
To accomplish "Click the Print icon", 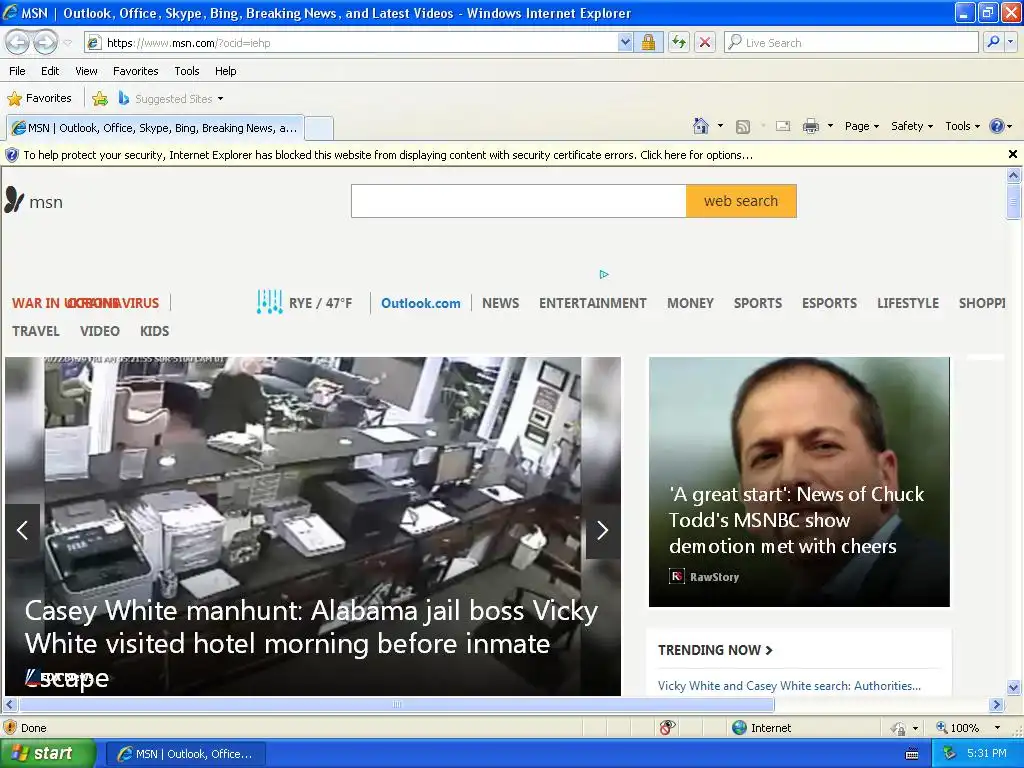I will pyautogui.click(x=810, y=127).
